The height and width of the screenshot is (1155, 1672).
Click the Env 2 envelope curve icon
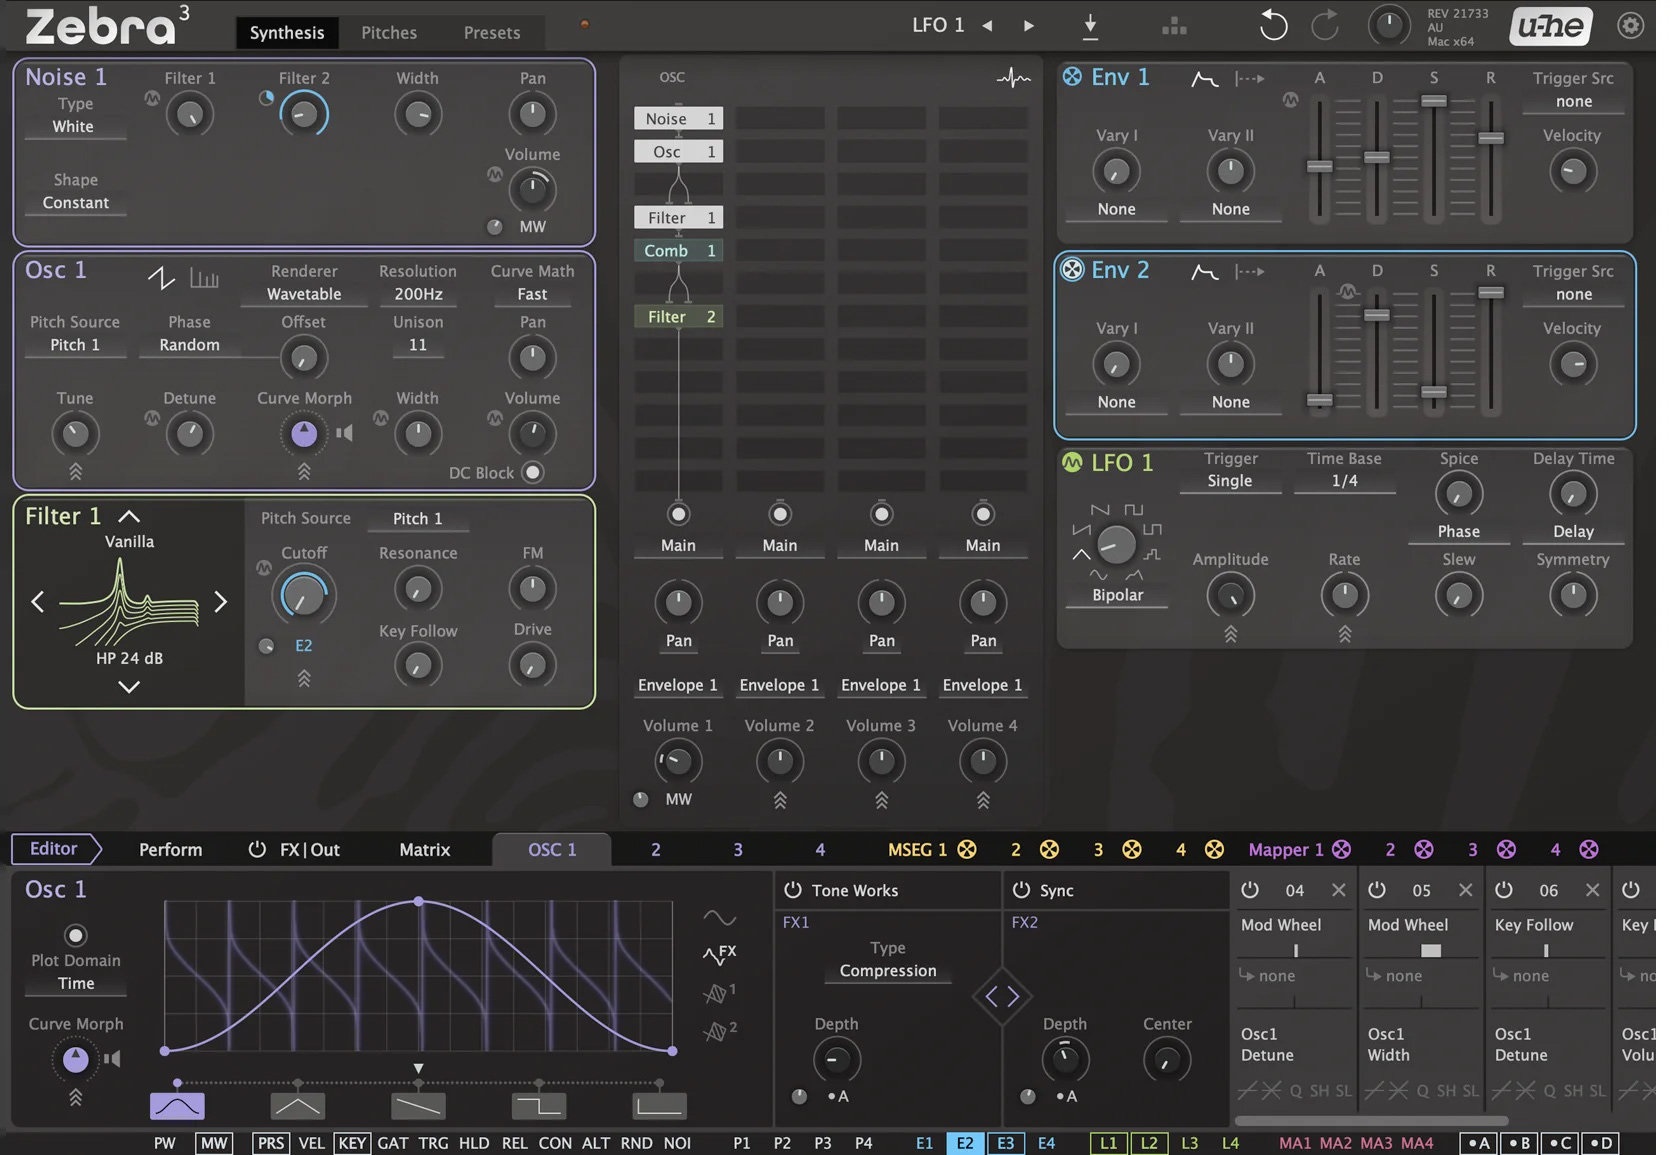[1205, 271]
